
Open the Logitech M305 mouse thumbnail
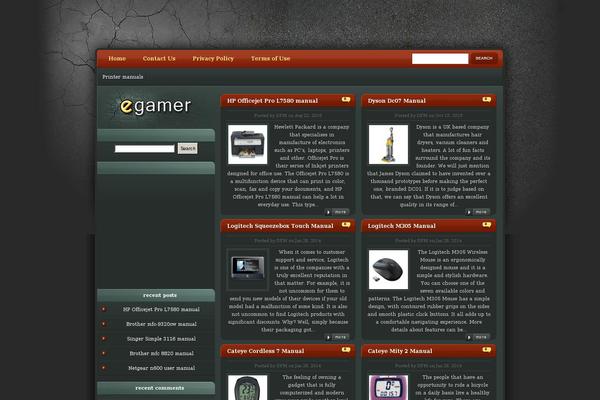click(x=388, y=269)
